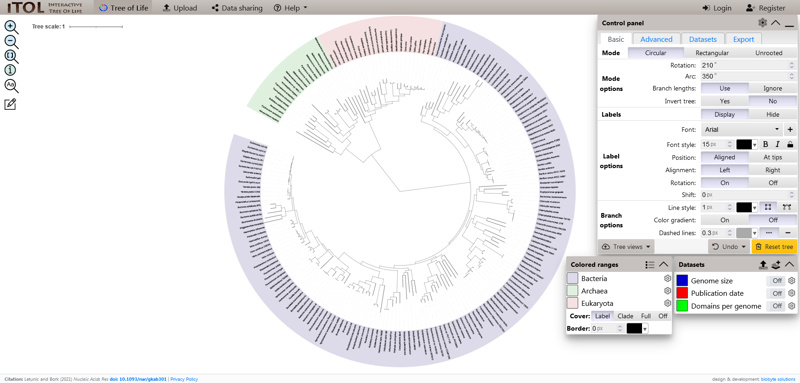Fit the tree to screen
Viewport: 800px width, 383px height.
11,56
